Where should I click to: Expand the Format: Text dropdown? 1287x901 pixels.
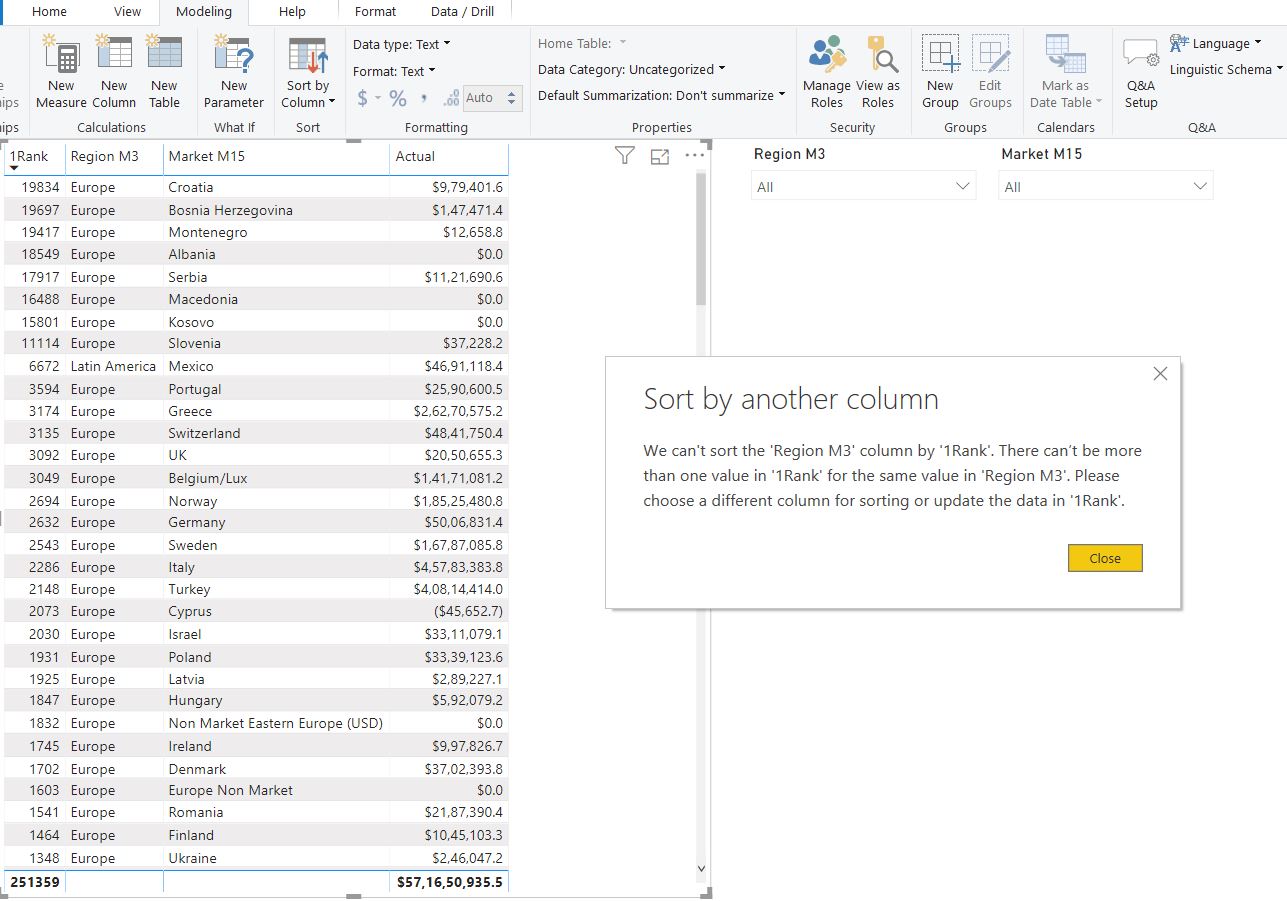pyautogui.click(x=395, y=71)
